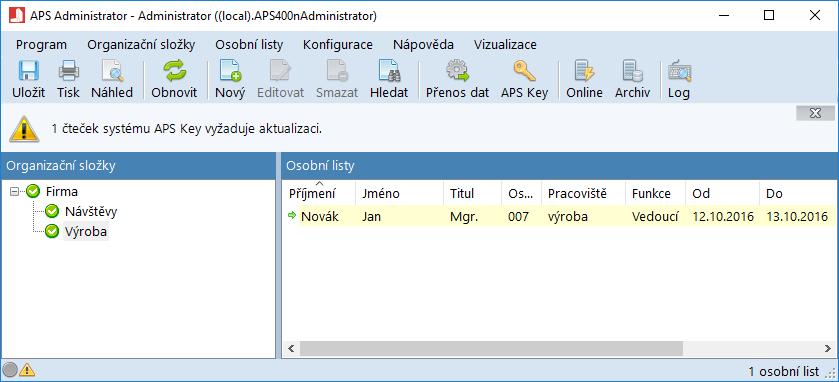The width and height of the screenshot is (839, 382).
Task: Click the APS Administrator title bar icon
Action: (17, 16)
